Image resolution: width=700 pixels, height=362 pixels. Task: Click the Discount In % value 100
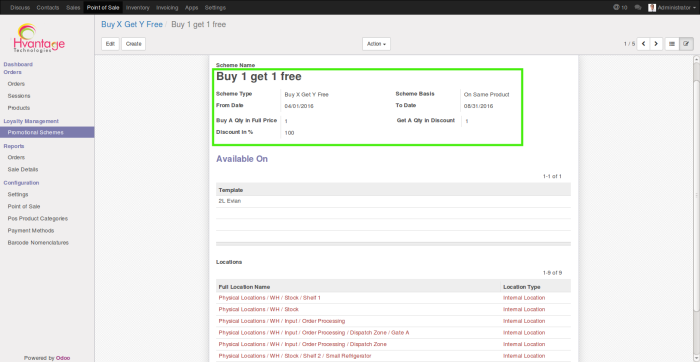coord(289,133)
